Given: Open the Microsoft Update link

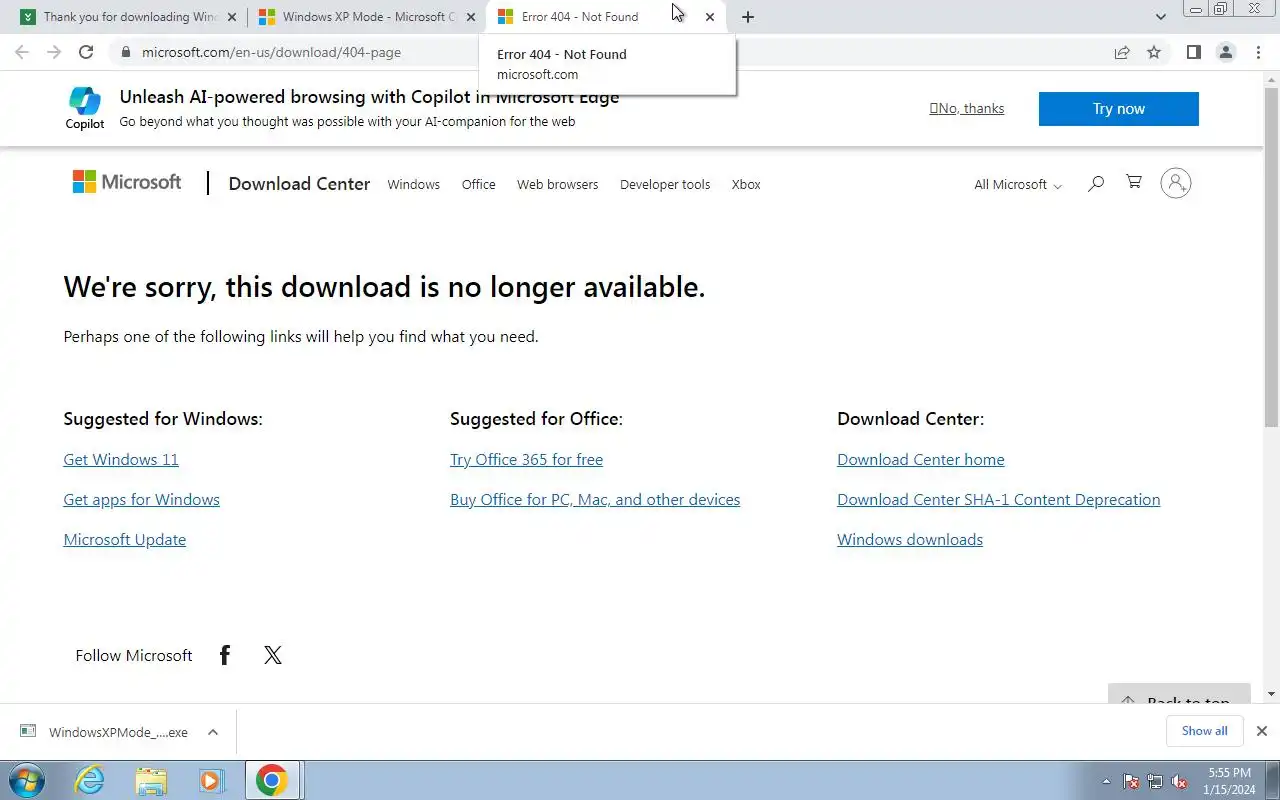Looking at the screenshot, I should coord(125,540).
